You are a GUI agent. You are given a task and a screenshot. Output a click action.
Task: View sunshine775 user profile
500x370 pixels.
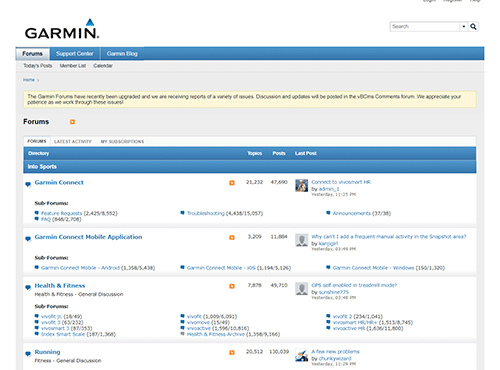click(334, 292)
